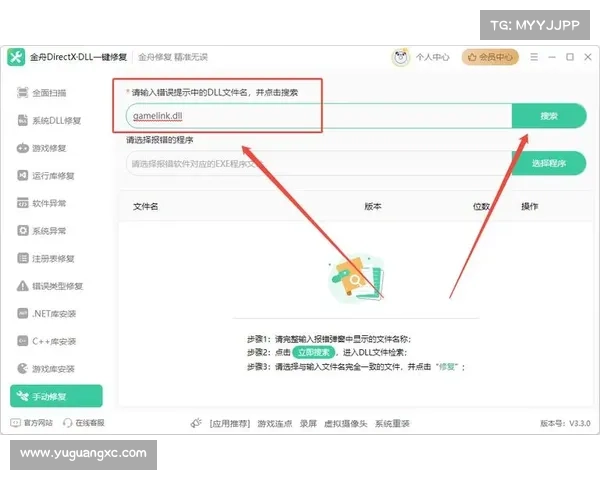
Task: Click the 系统重装 link
Action: 392,423
